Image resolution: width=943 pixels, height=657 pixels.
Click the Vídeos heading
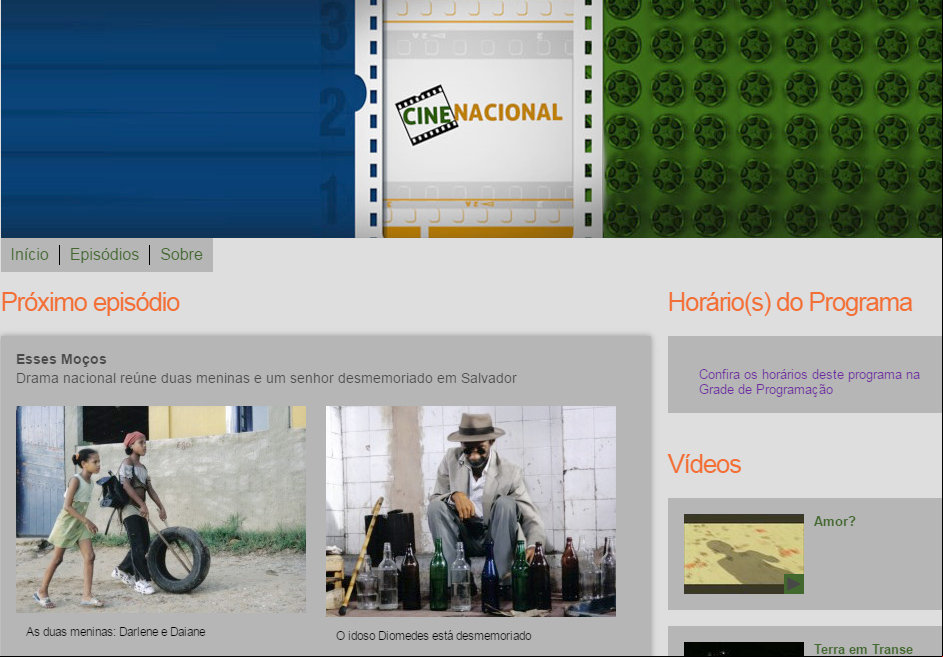click(704, 464)
